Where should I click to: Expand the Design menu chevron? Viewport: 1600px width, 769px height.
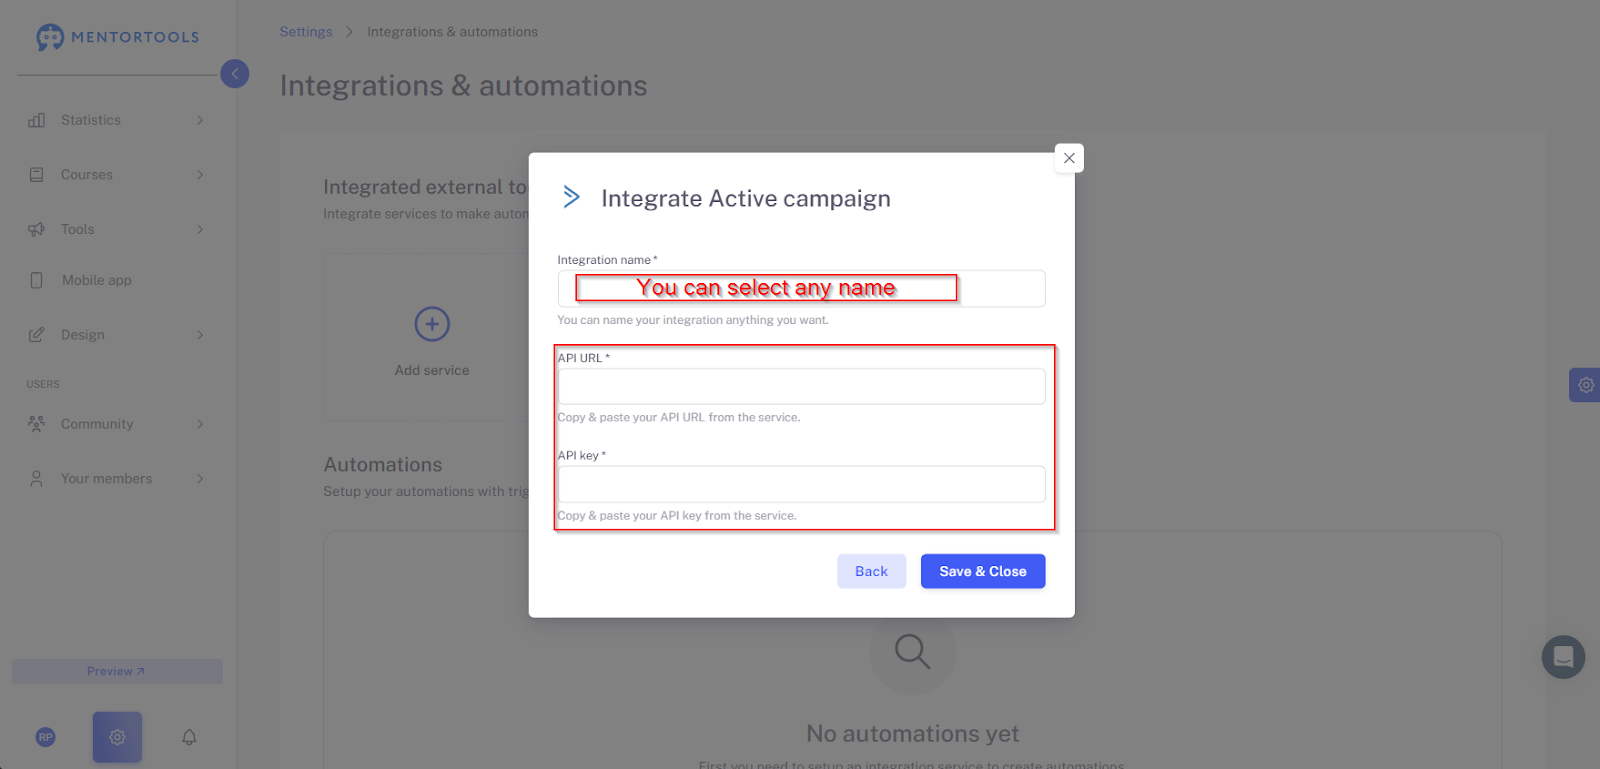point(200,335)
